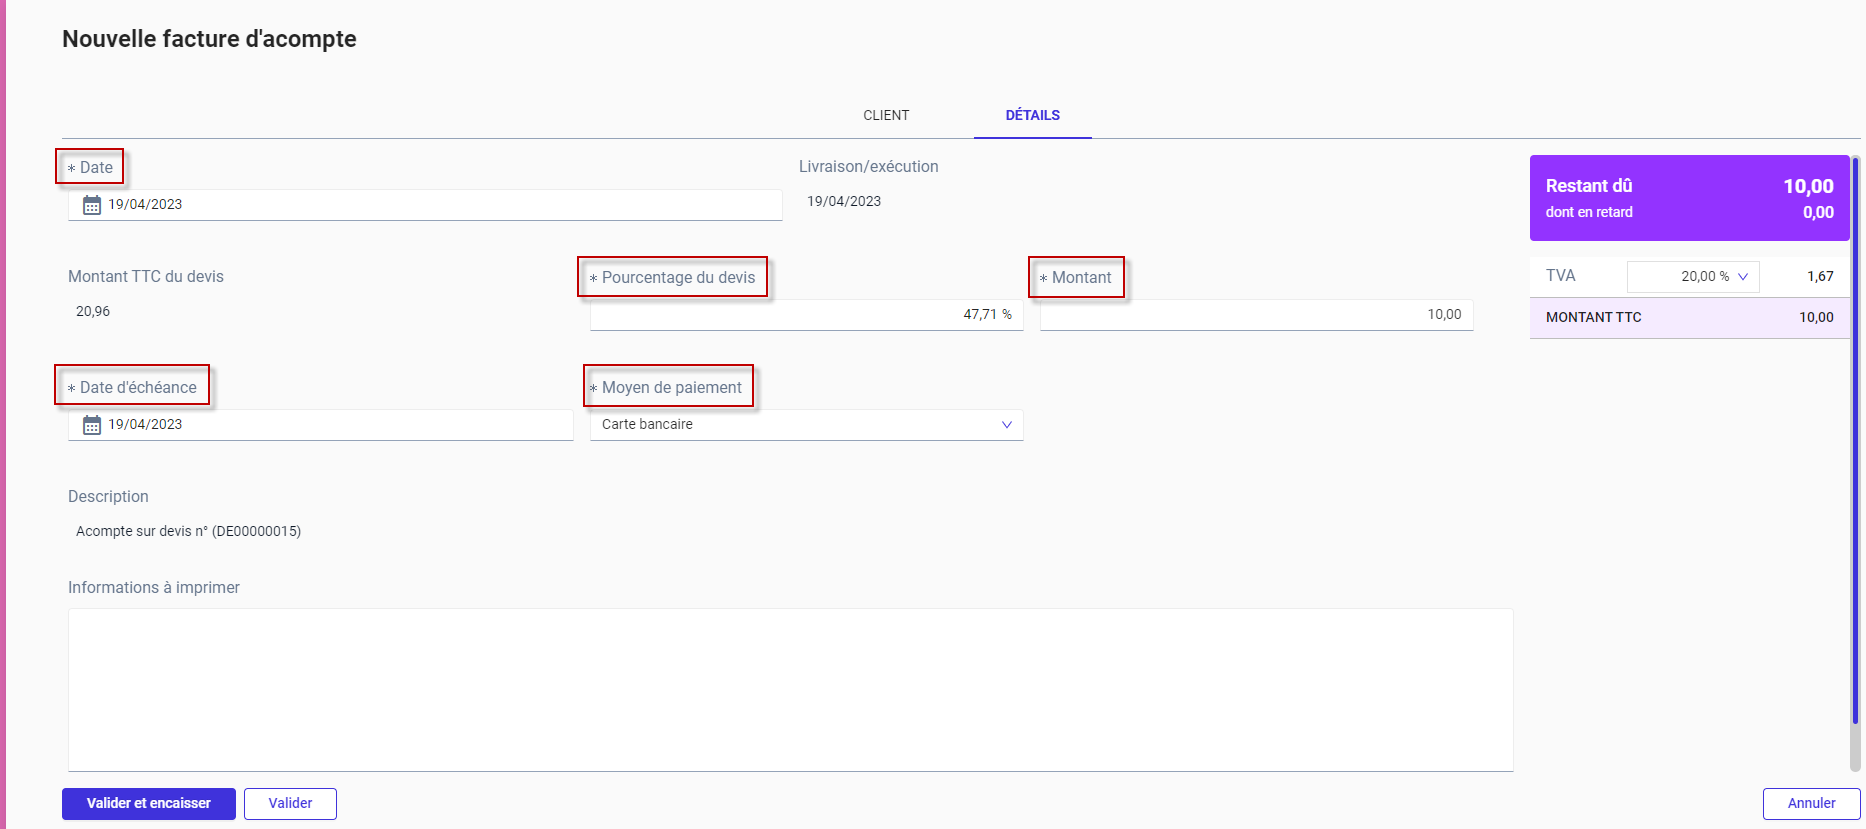Viewport: 1866px width, 829px height.
Task: Click the Livraison/exécution date 19/04/2023
Action: [x=844, y=201]
